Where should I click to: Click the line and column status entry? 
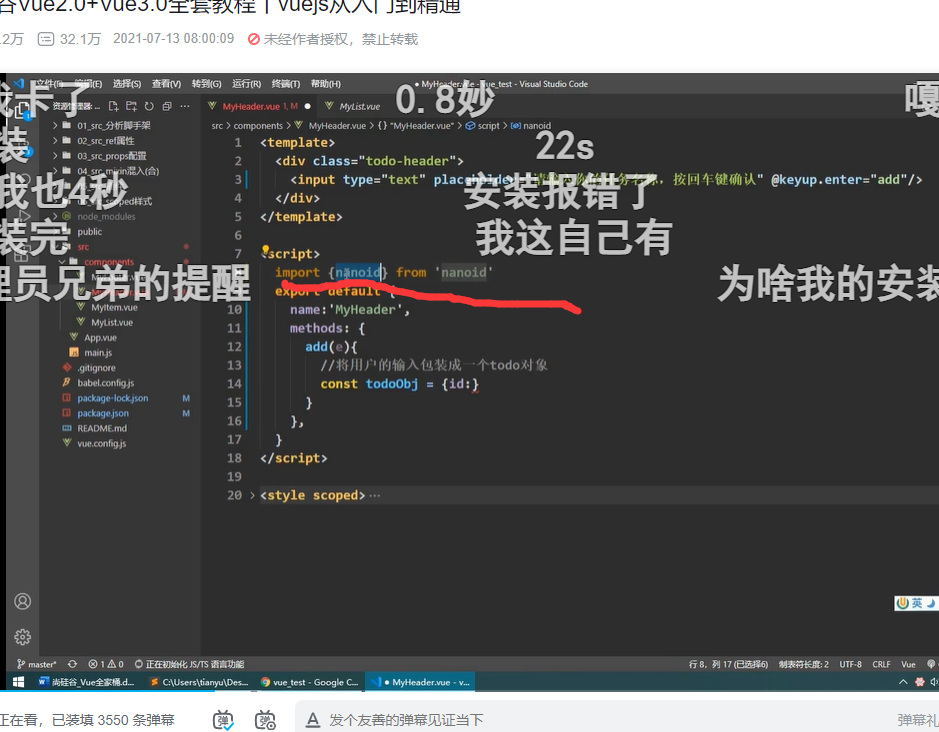(728, 664)
